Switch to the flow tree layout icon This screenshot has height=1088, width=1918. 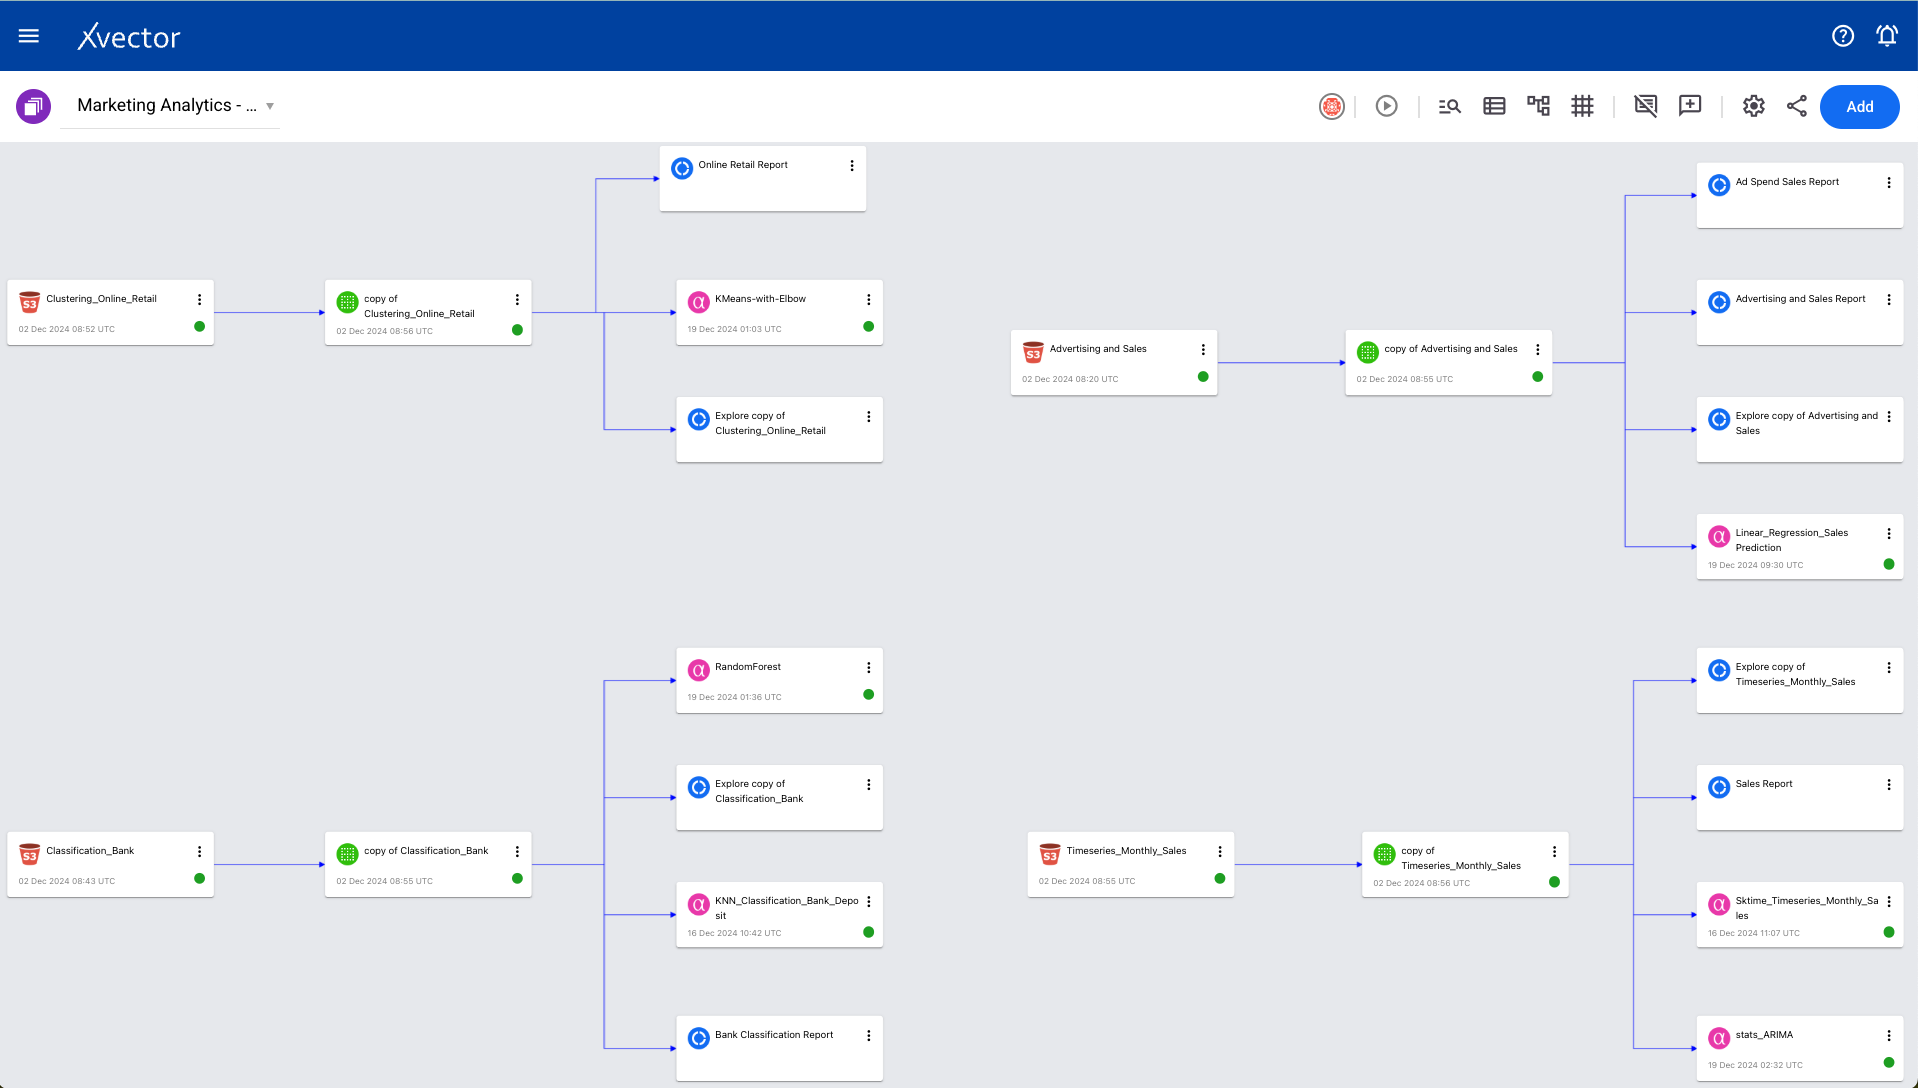tap(1538, 106)
